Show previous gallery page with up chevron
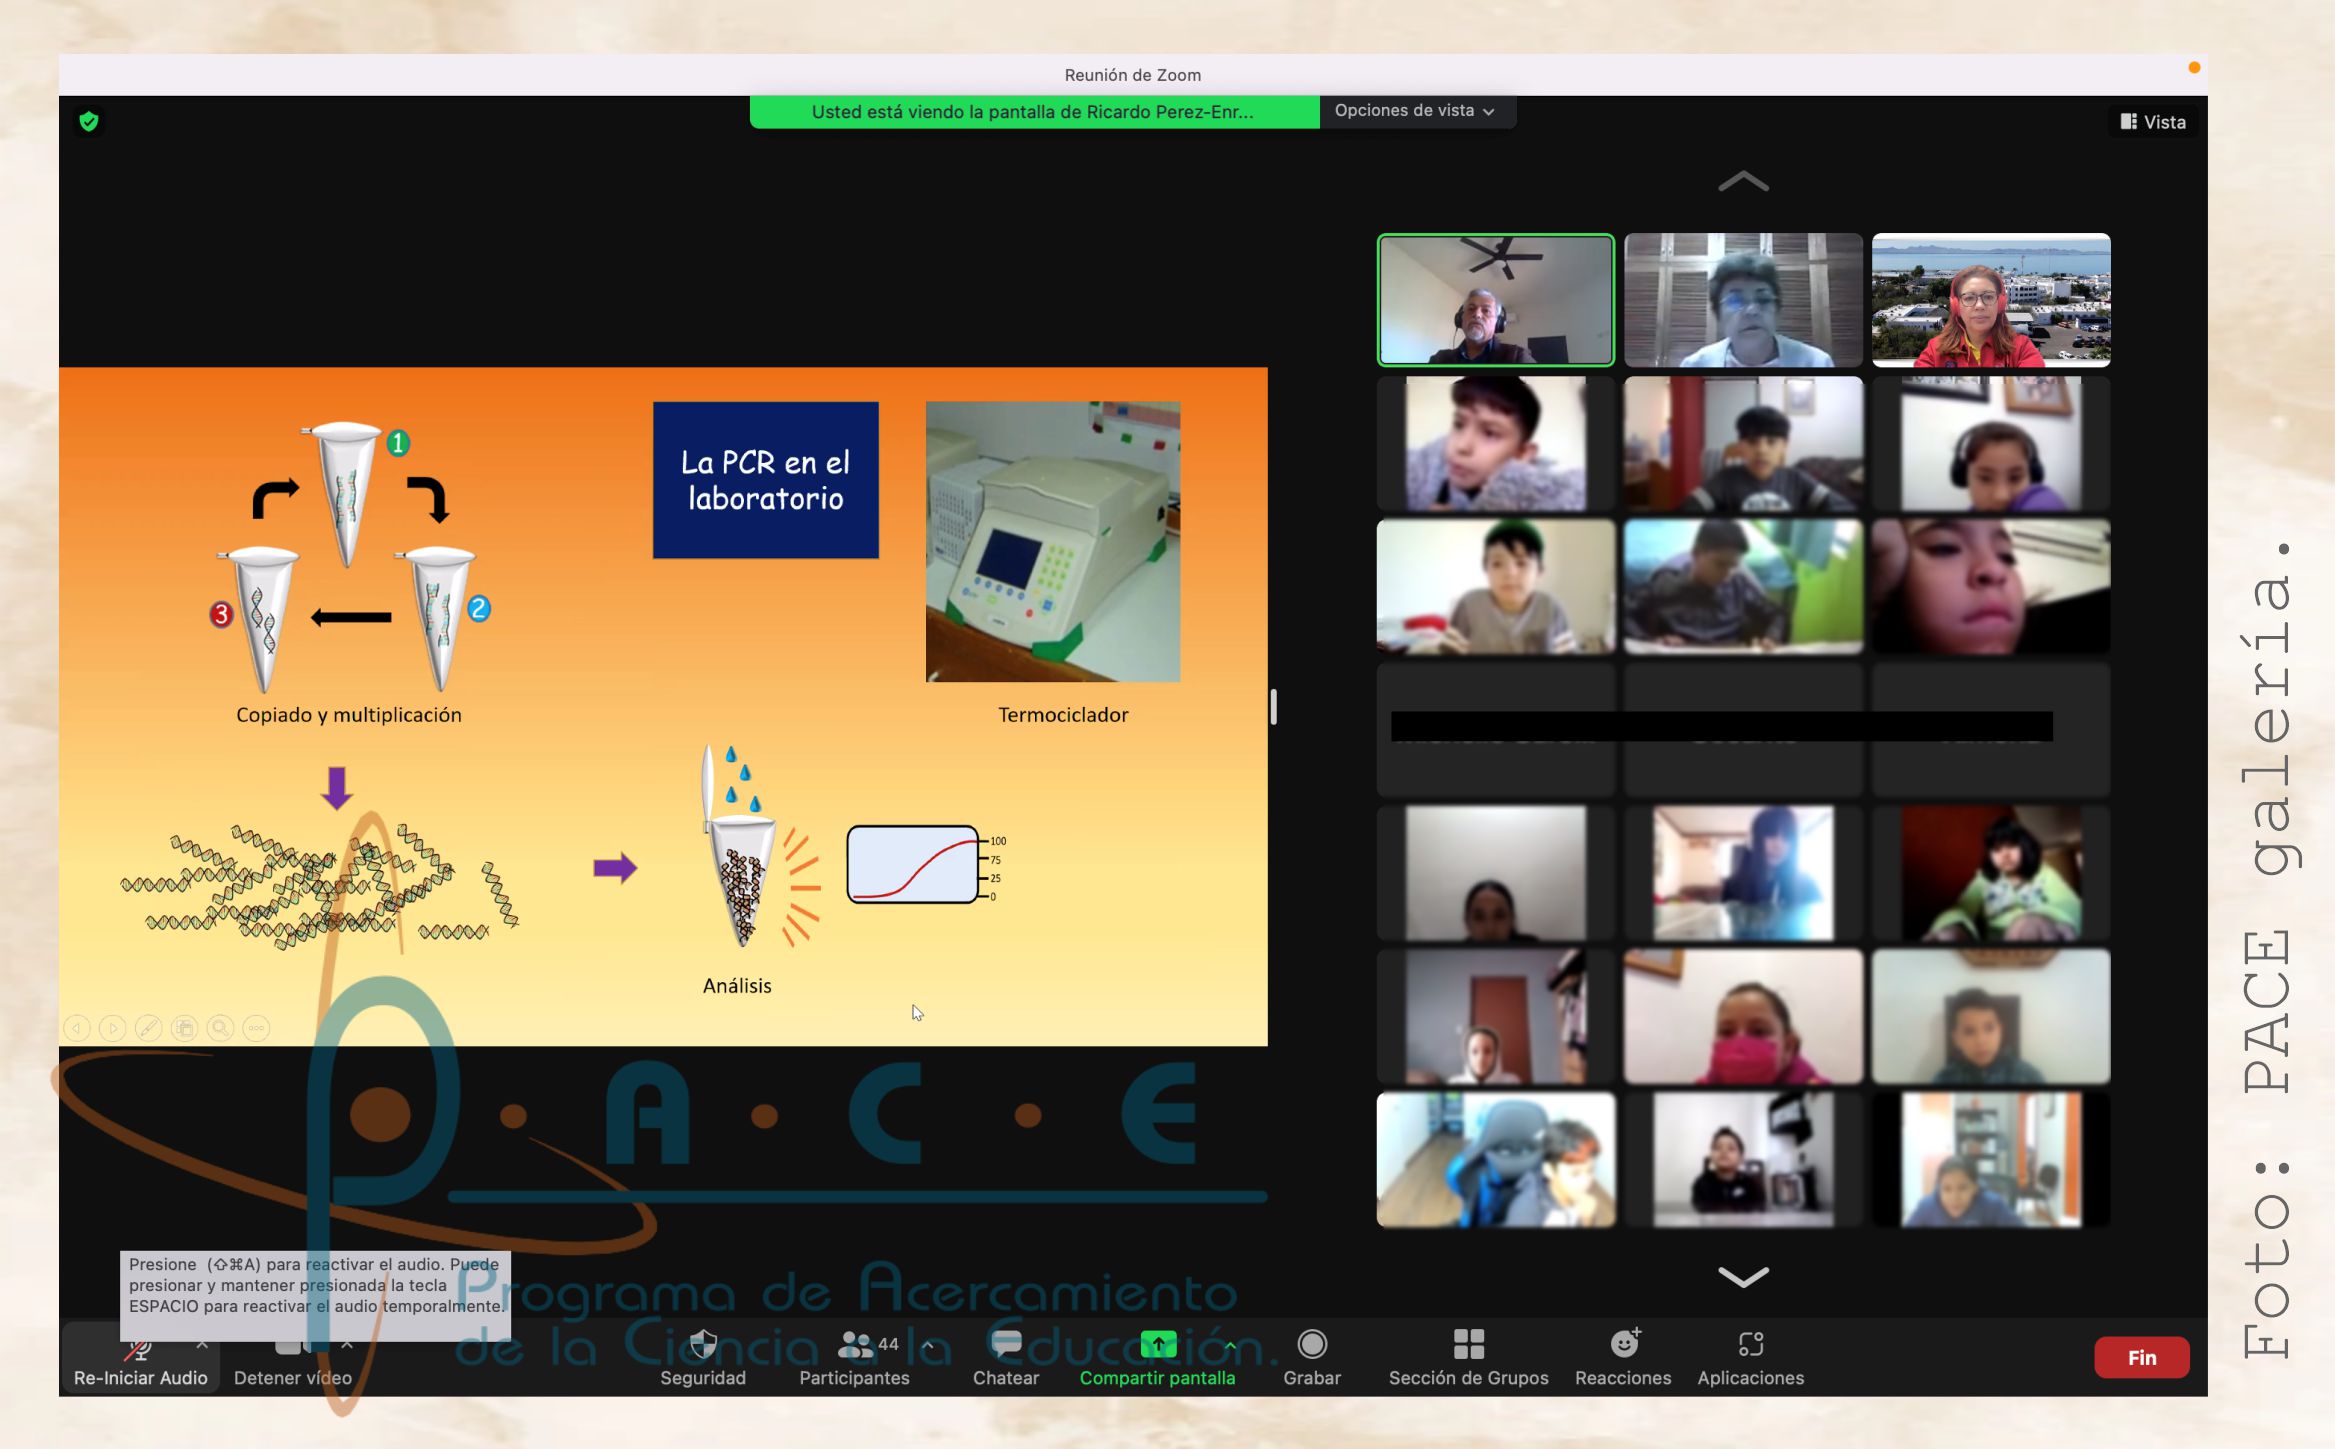The image size is (2335, 1449). click(1743, 181)
